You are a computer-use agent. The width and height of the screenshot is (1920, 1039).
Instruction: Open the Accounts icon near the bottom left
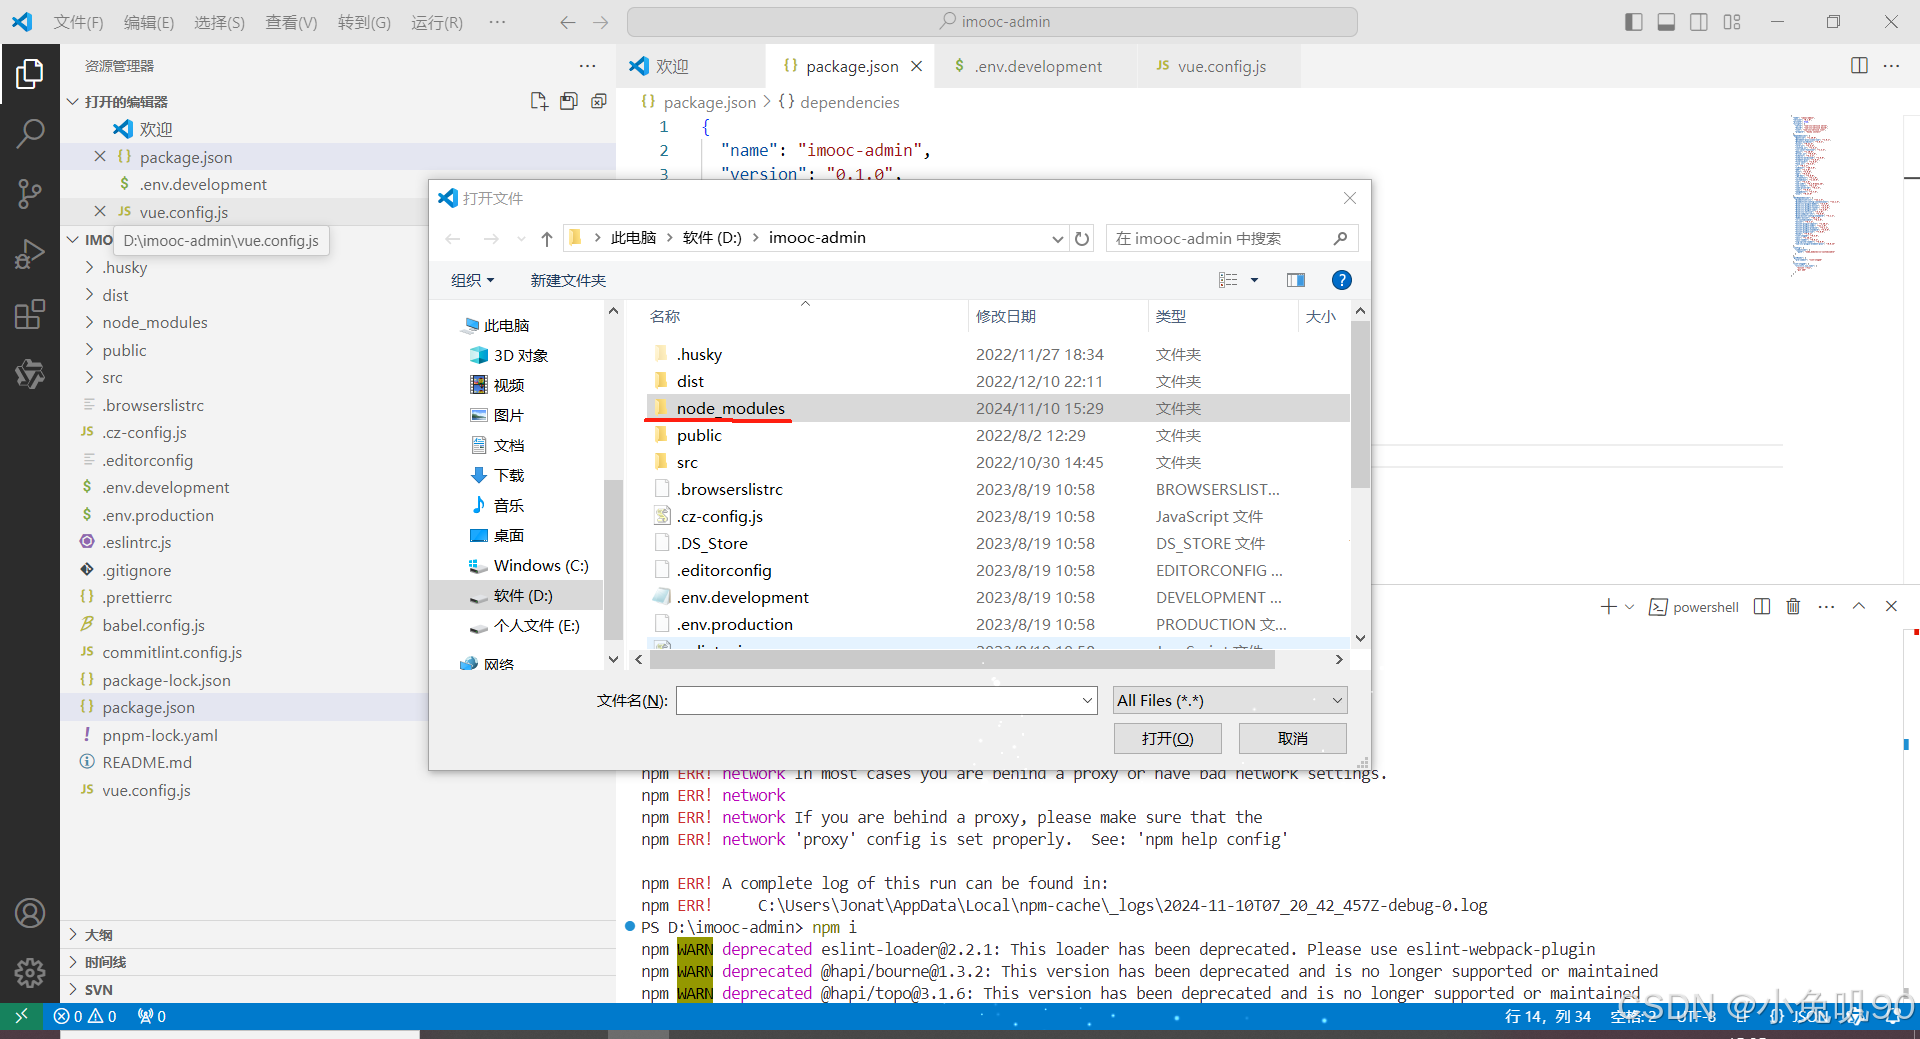point(29,912)
